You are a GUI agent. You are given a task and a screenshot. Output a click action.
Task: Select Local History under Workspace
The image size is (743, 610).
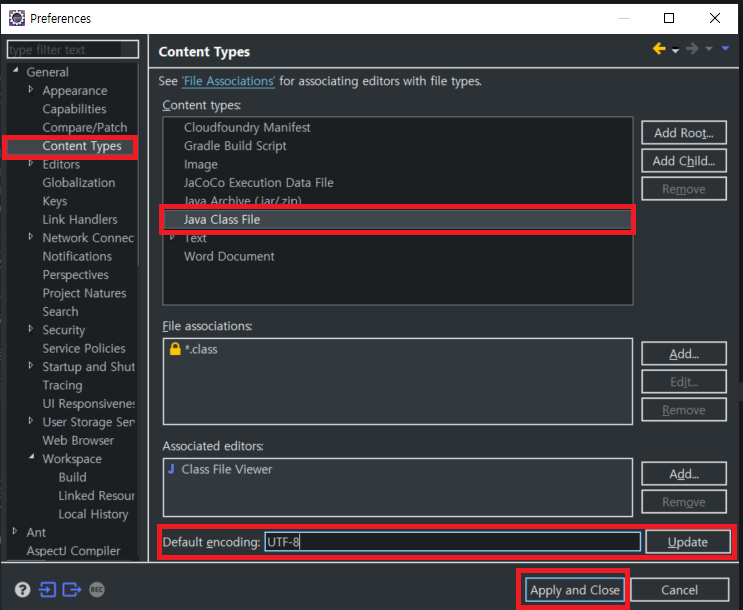(x=93, y=514)
